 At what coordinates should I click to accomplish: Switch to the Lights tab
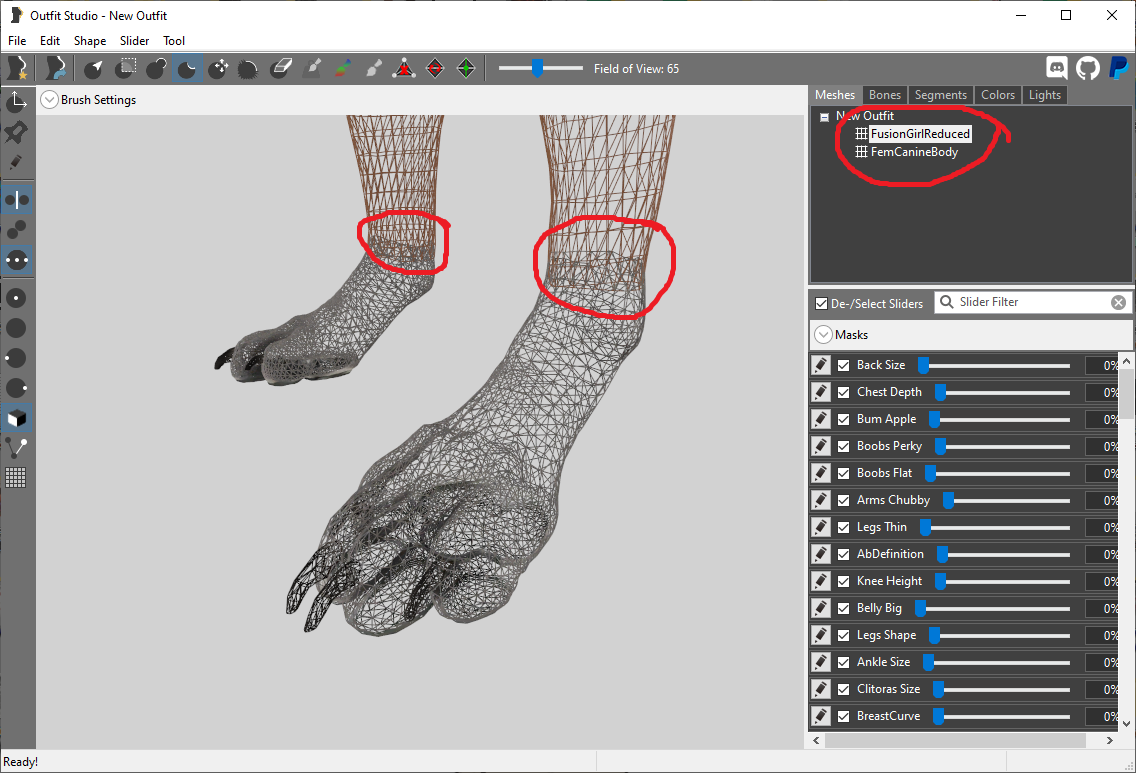tap(1045, 95)
